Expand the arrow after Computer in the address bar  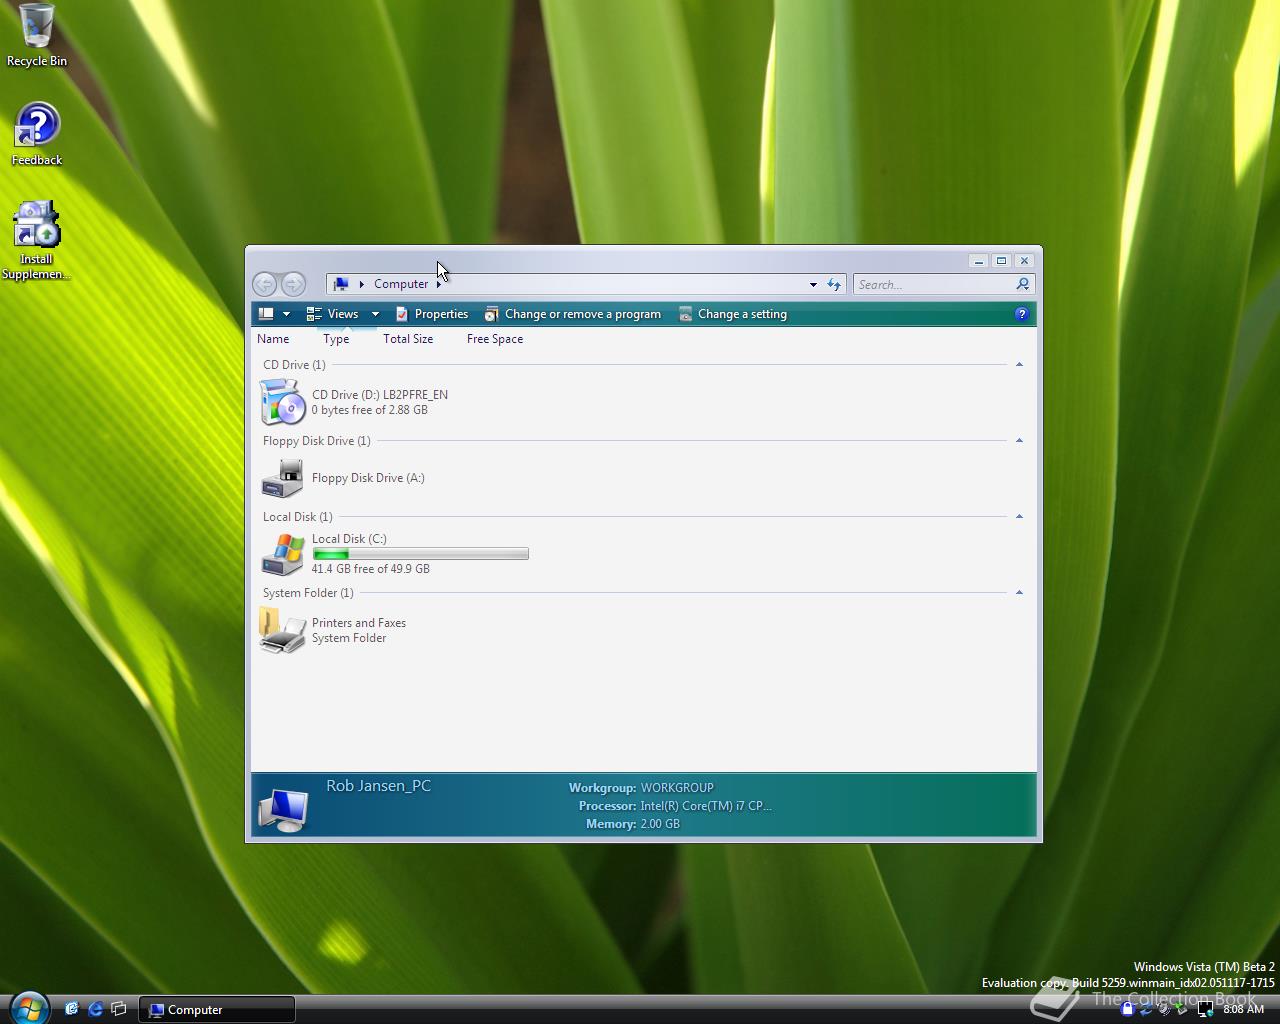[x=438, y=284]
